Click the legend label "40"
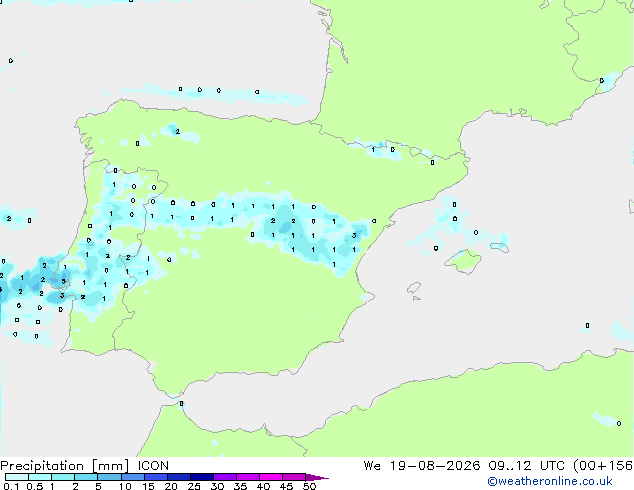This screenshot has width=634, height=490. [x=263, y=486]
